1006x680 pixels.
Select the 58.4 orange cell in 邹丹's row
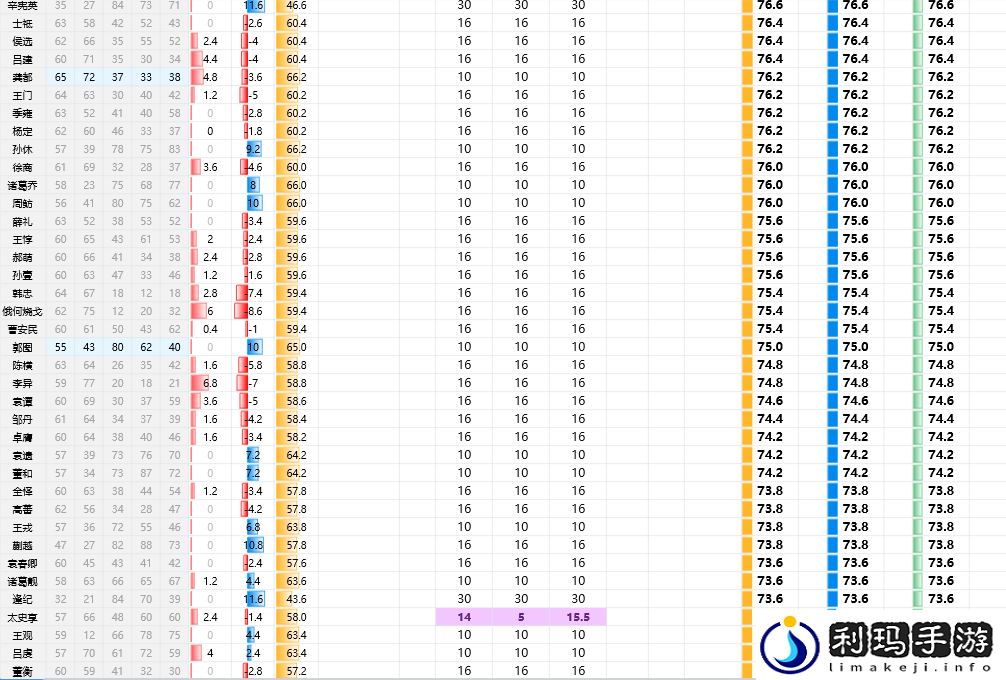click(296, 419)
